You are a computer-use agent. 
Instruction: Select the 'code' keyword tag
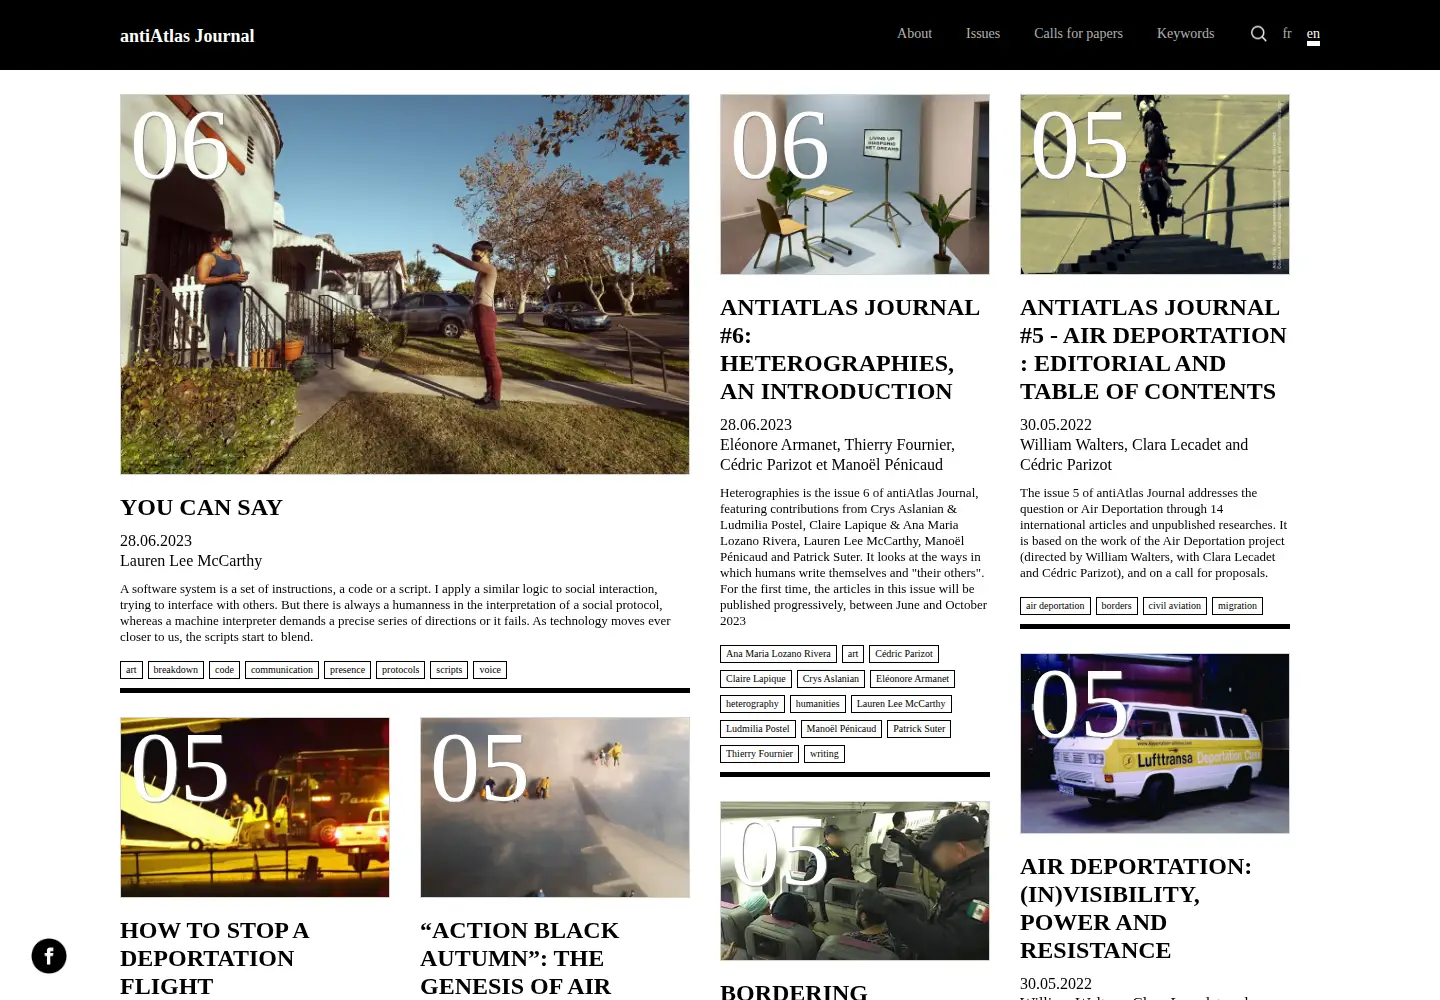[224, 670]
